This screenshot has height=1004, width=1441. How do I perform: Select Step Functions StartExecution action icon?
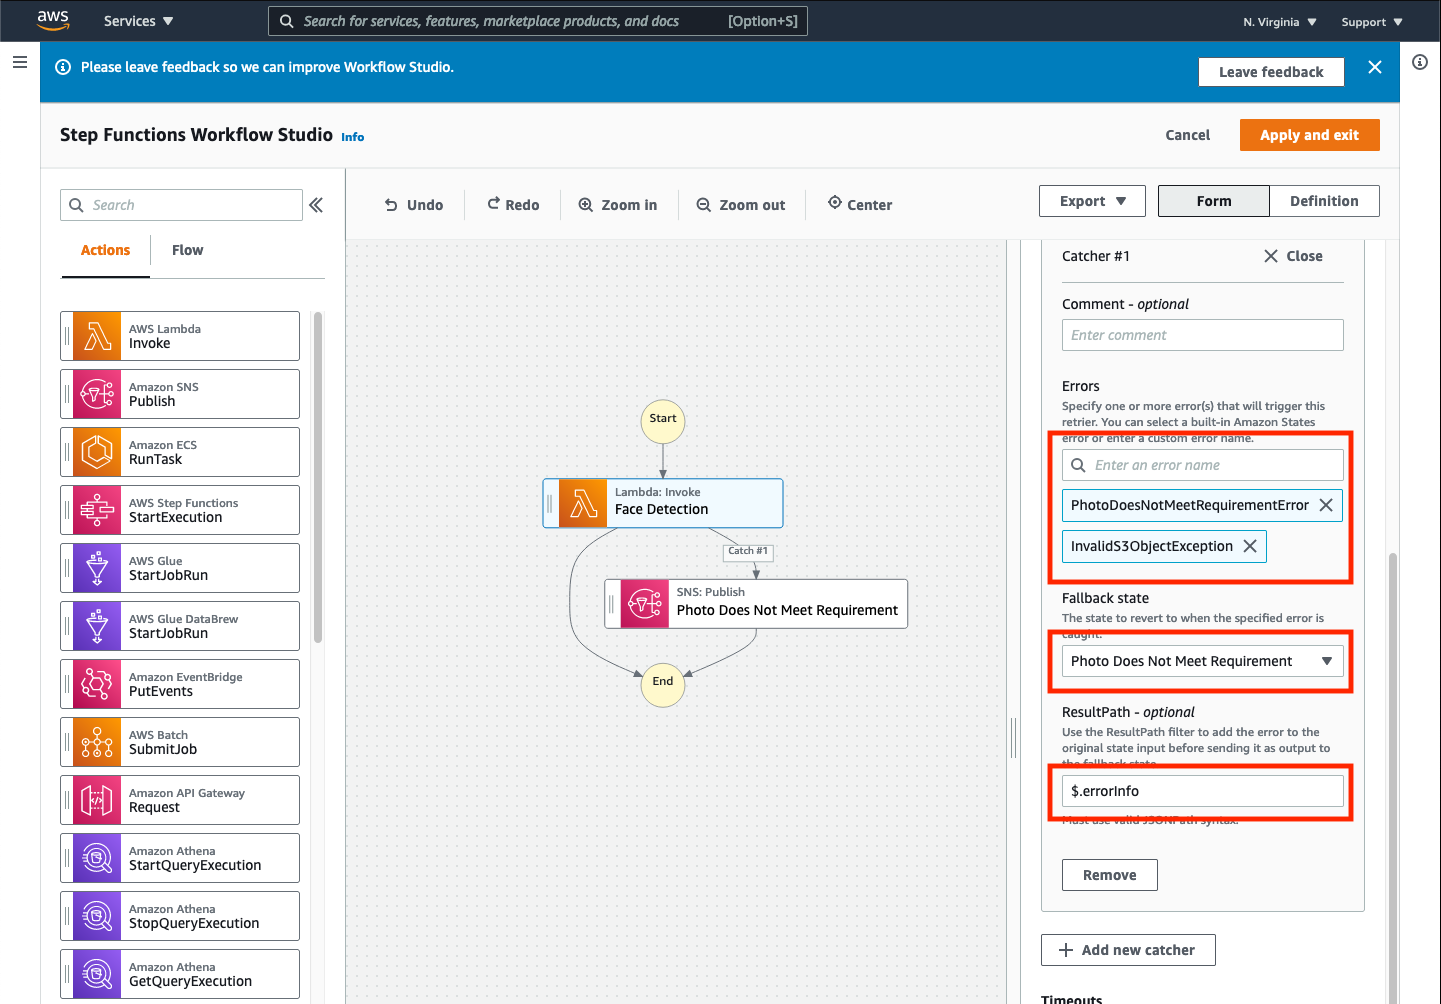97,510
